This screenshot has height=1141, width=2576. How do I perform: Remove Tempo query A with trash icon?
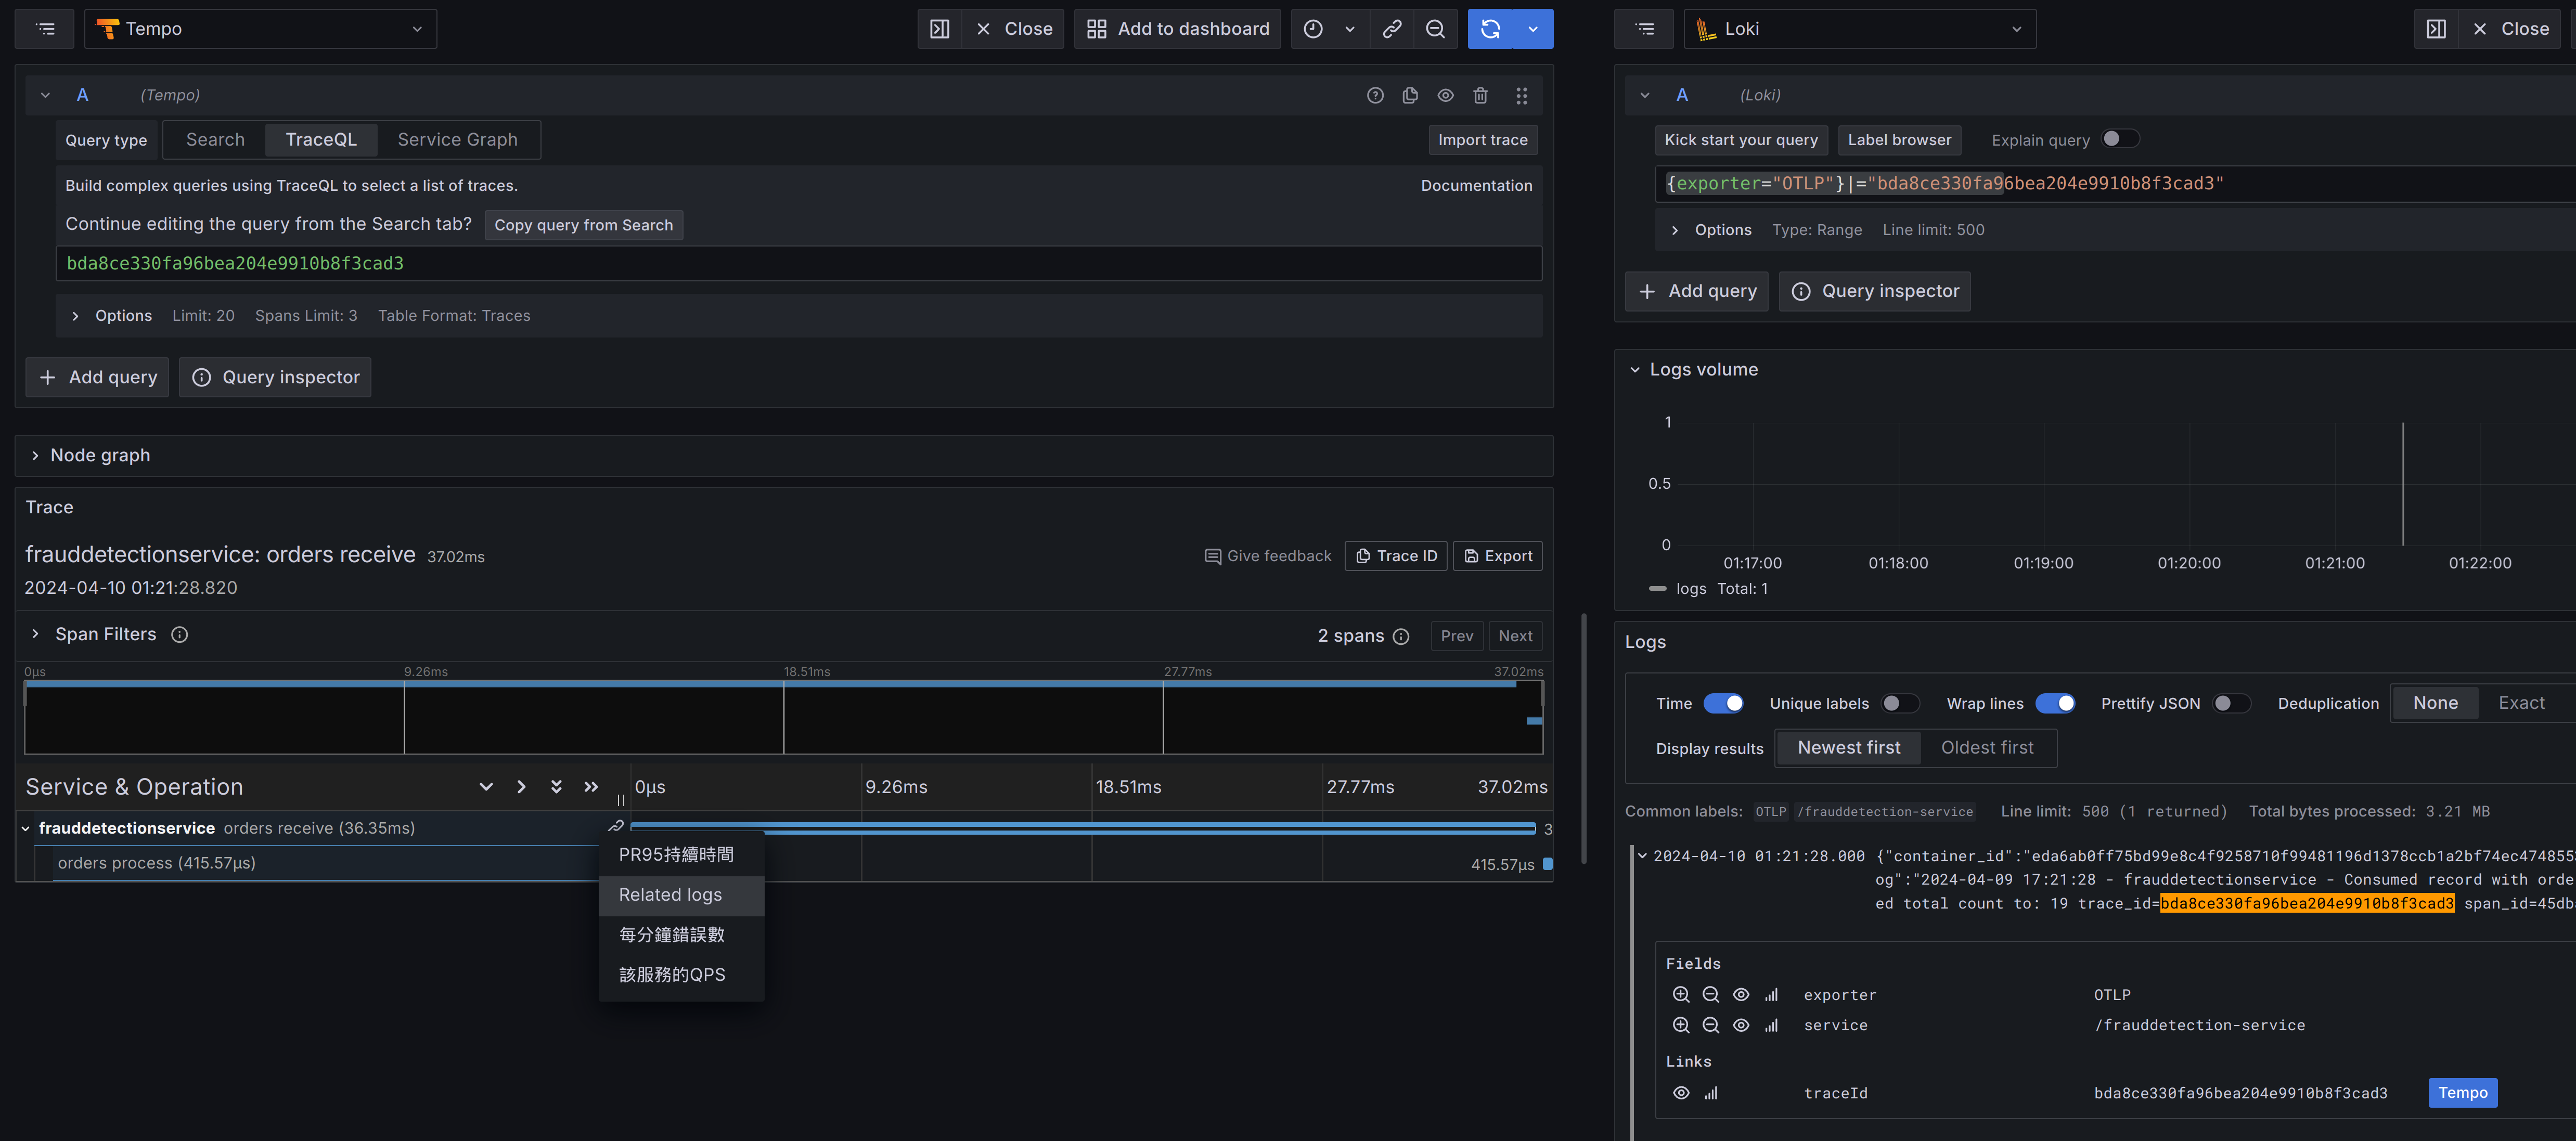click(x=1480, y=95)
